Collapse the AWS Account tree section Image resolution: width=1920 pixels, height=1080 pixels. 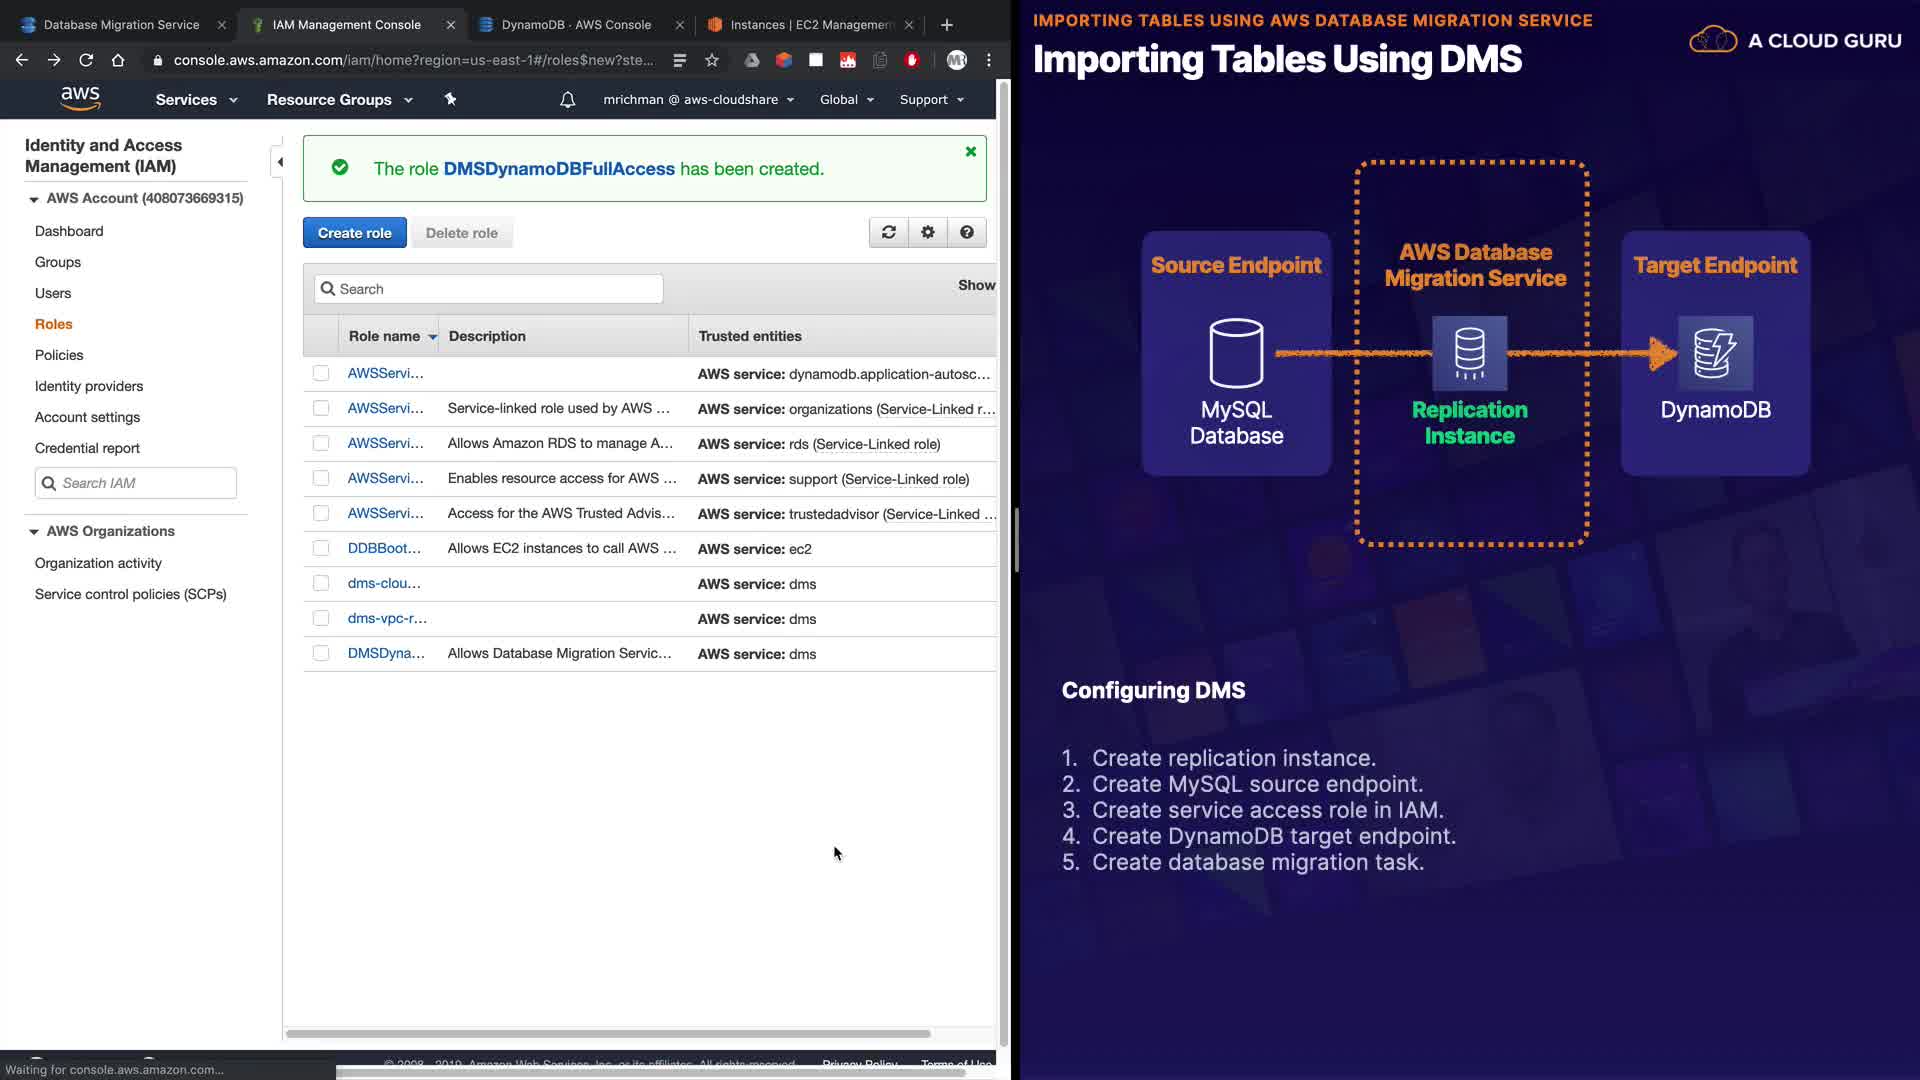click(34, 199)
